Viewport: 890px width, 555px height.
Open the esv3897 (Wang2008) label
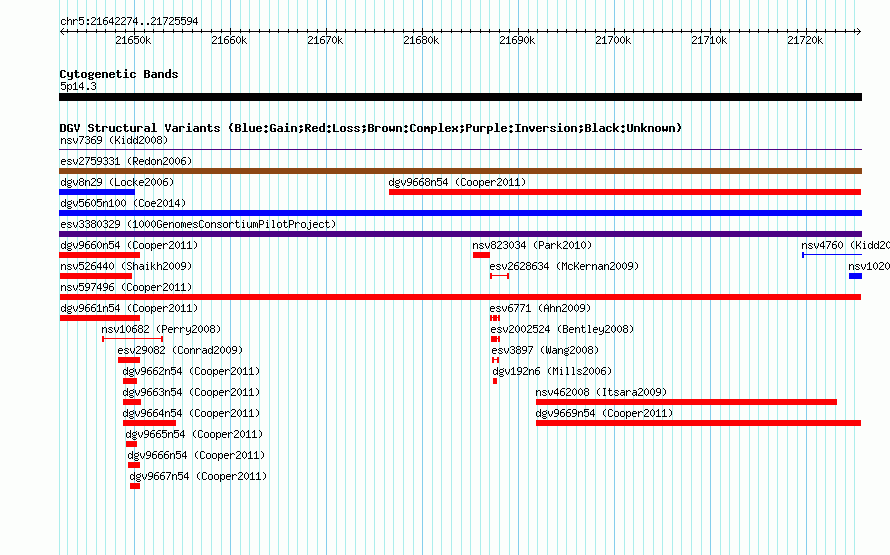click(x=545, y=350)
